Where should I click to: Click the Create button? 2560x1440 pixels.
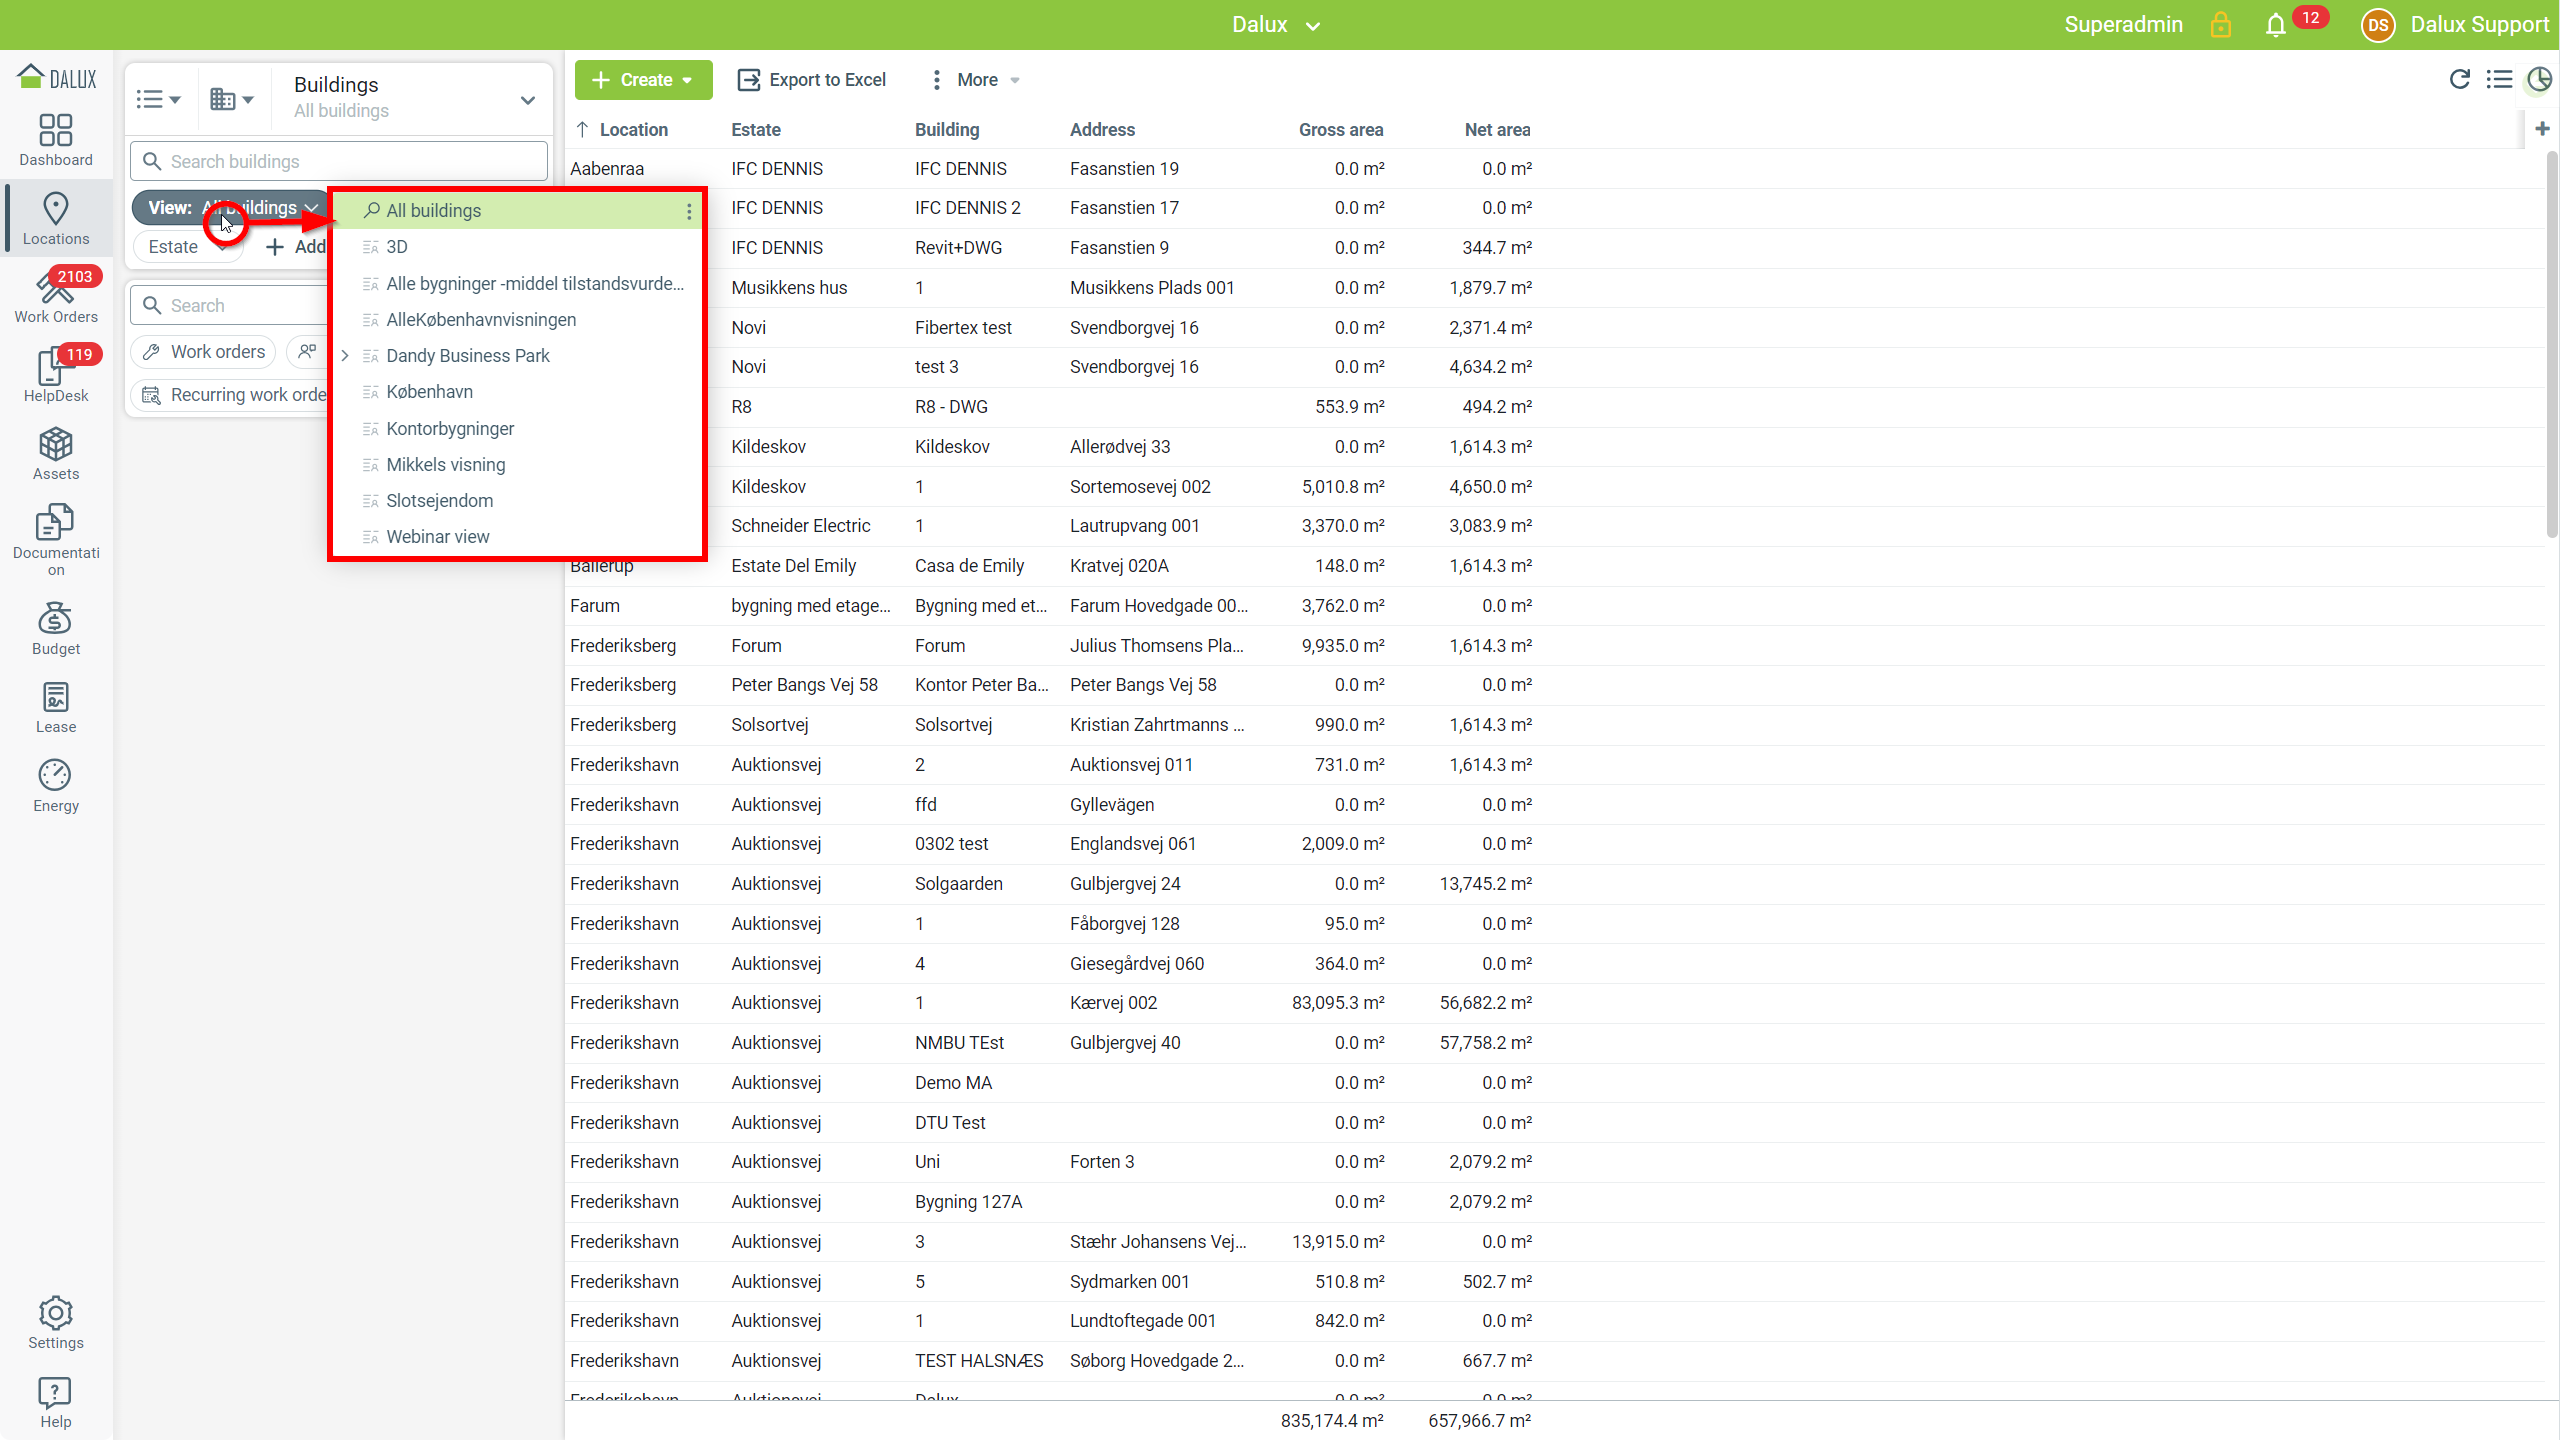pos(644,80)
